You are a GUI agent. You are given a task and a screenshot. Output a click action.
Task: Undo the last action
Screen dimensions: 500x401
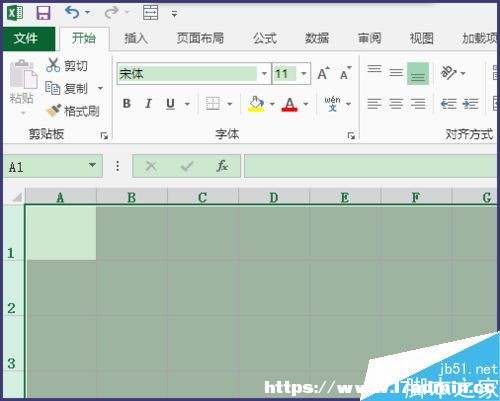click(72, 12)
